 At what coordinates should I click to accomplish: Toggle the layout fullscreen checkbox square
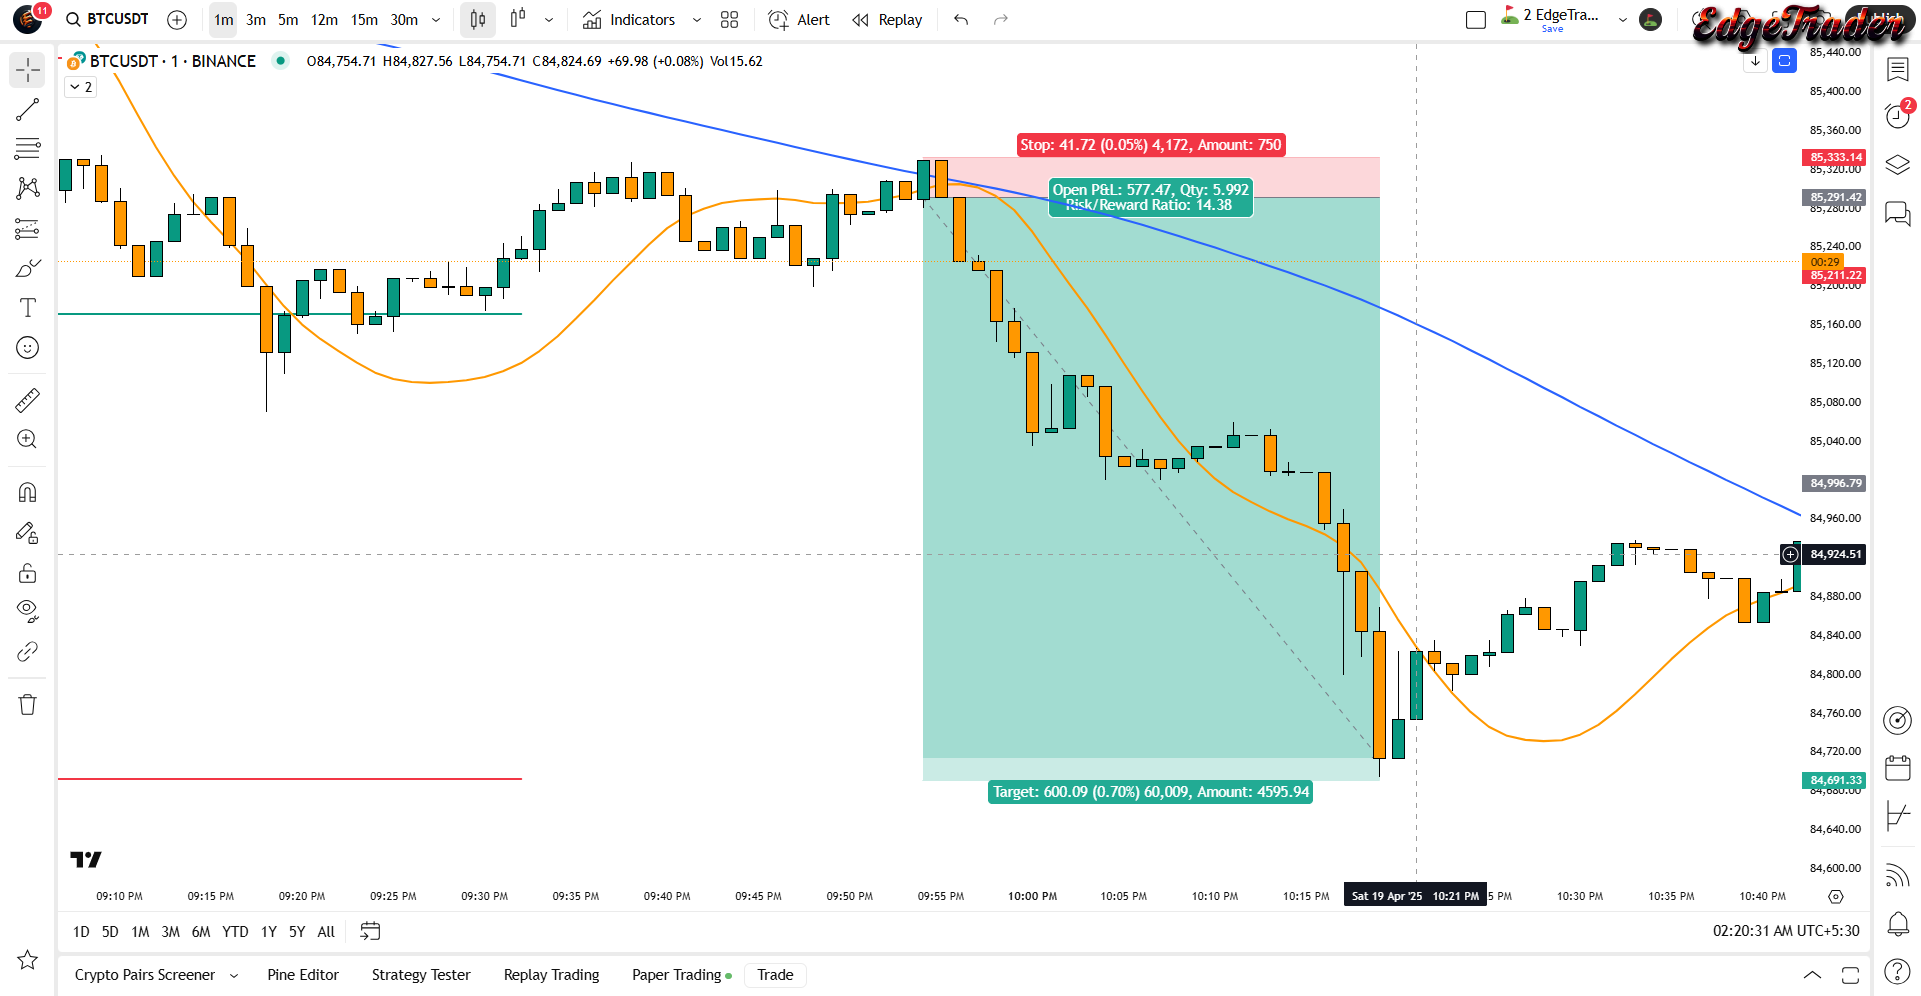(1476, 20)
